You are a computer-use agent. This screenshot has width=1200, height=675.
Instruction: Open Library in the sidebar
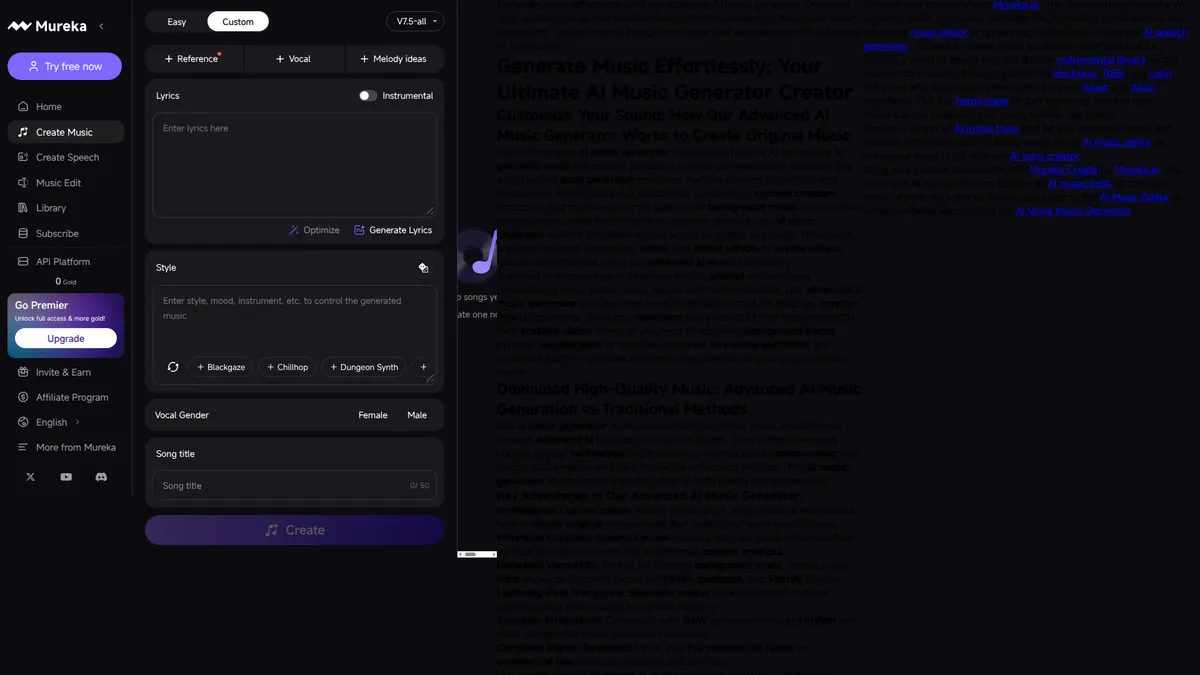pyautogui.click(x=51, y=208)
